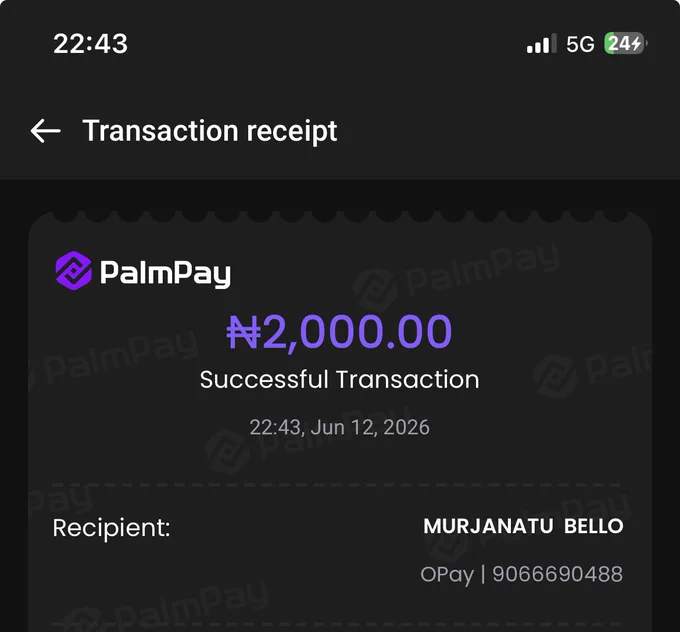This screenshot has height=632, width=680.
Task: Tap the Naira currency symbol
Action: click(244, 333)
